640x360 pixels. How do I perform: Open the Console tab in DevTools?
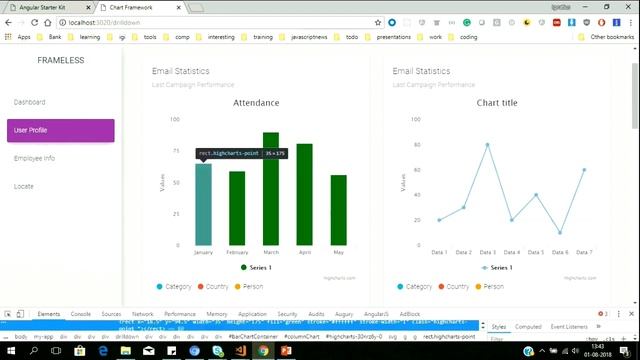(80, 314)
